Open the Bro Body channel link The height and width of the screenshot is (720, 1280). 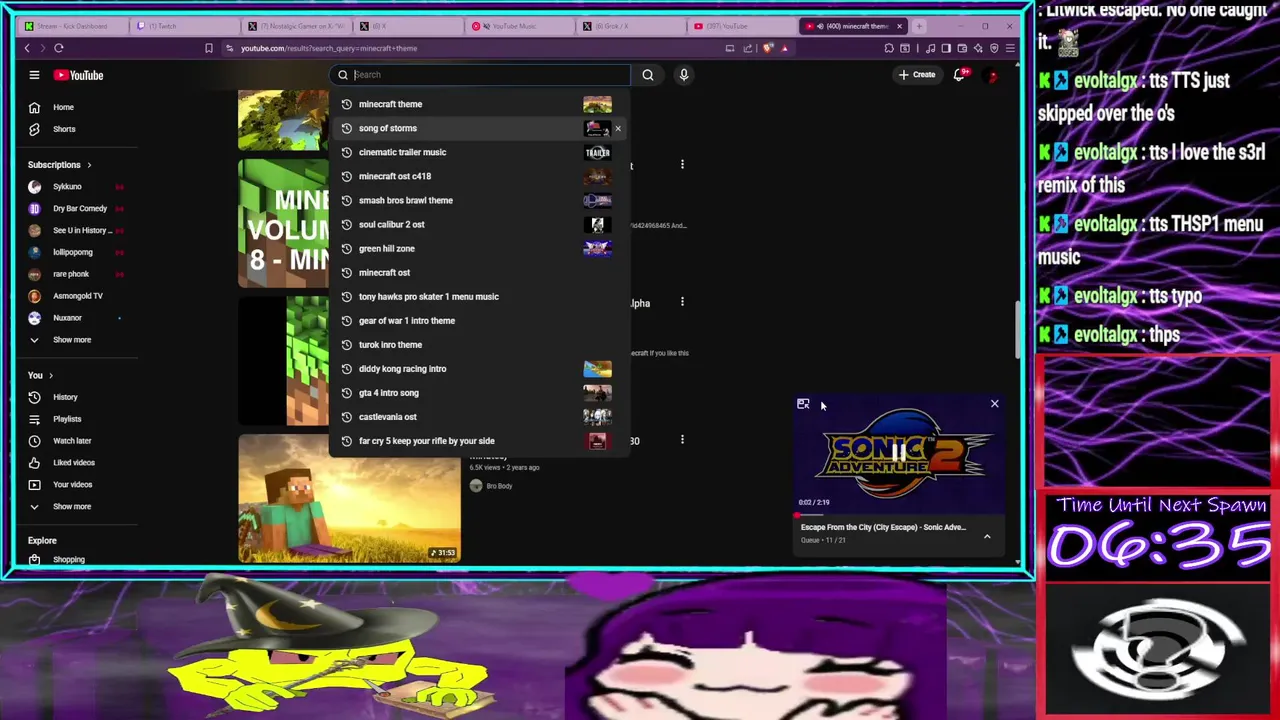tap(499, 486)
